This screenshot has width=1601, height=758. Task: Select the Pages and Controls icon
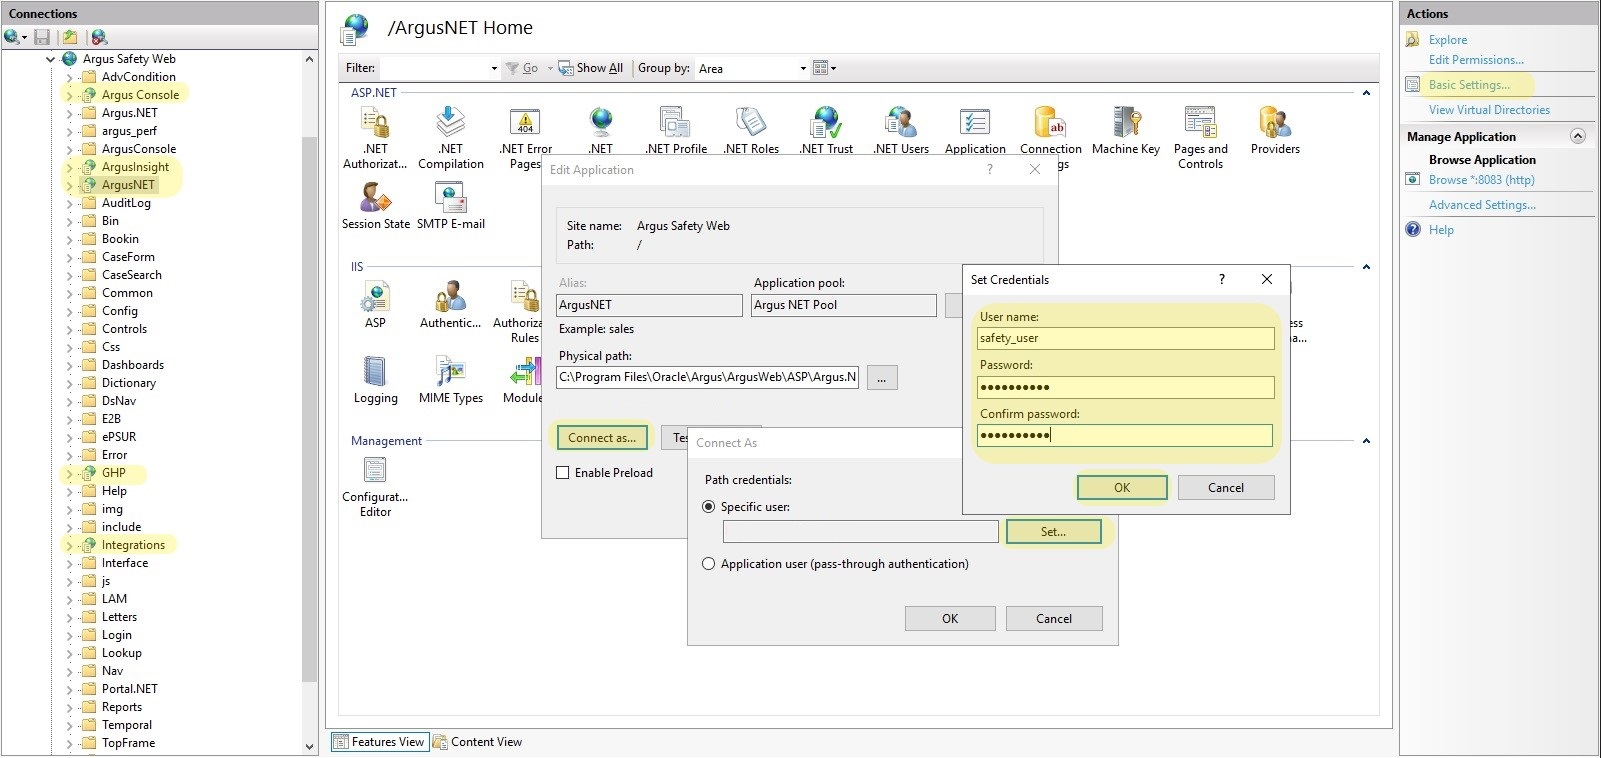point(1201,137)
